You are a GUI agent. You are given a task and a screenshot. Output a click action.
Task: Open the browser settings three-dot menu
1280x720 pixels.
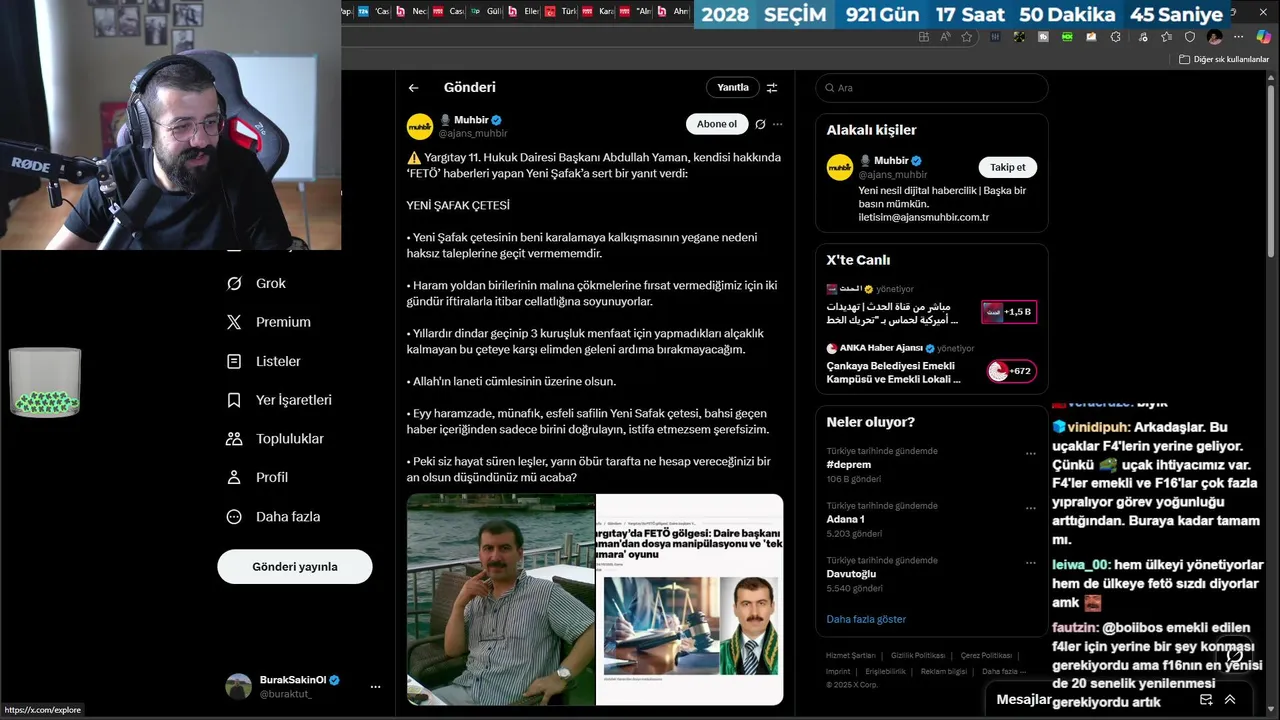click(1238, 37)
